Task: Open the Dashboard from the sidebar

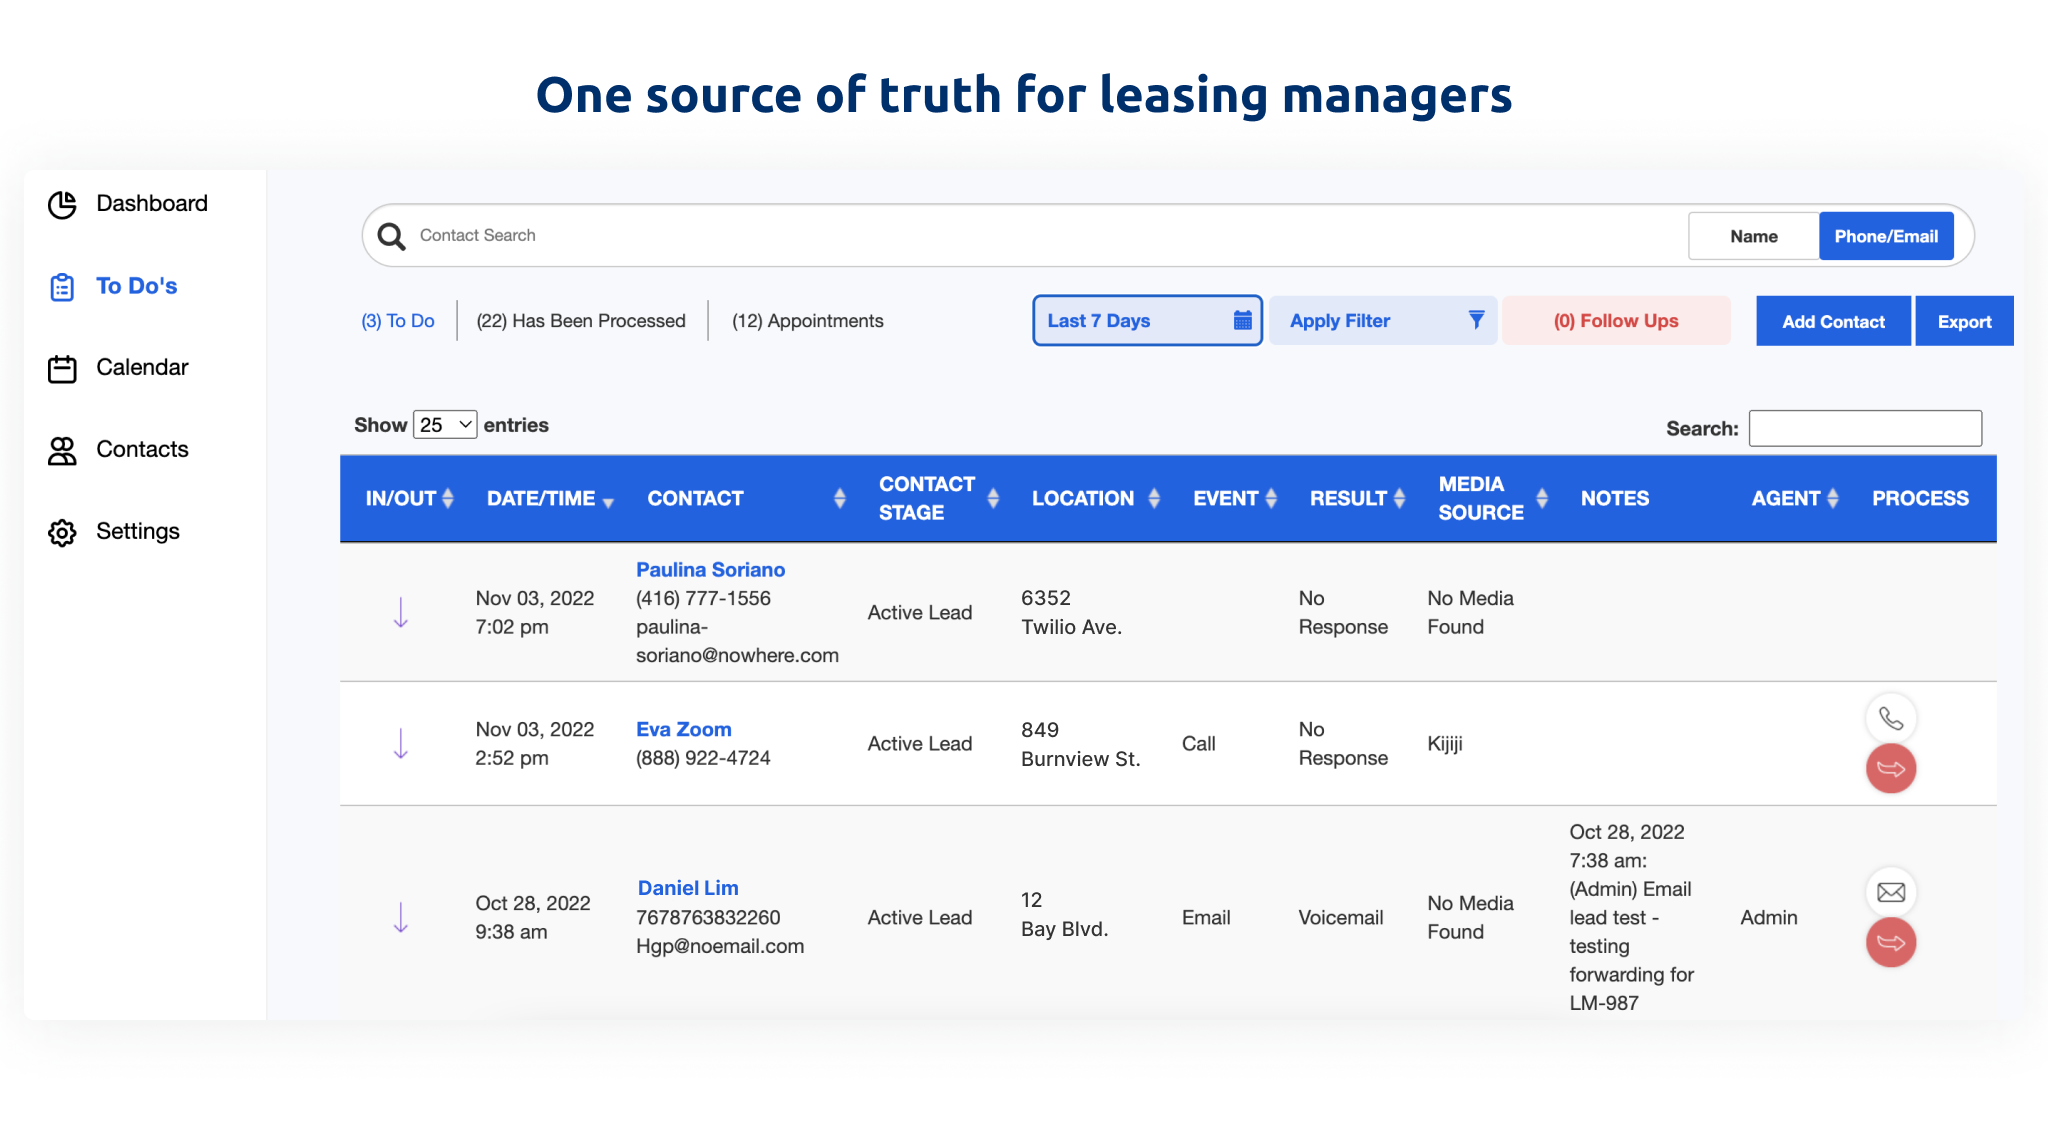Action: [x=151, y=203]
